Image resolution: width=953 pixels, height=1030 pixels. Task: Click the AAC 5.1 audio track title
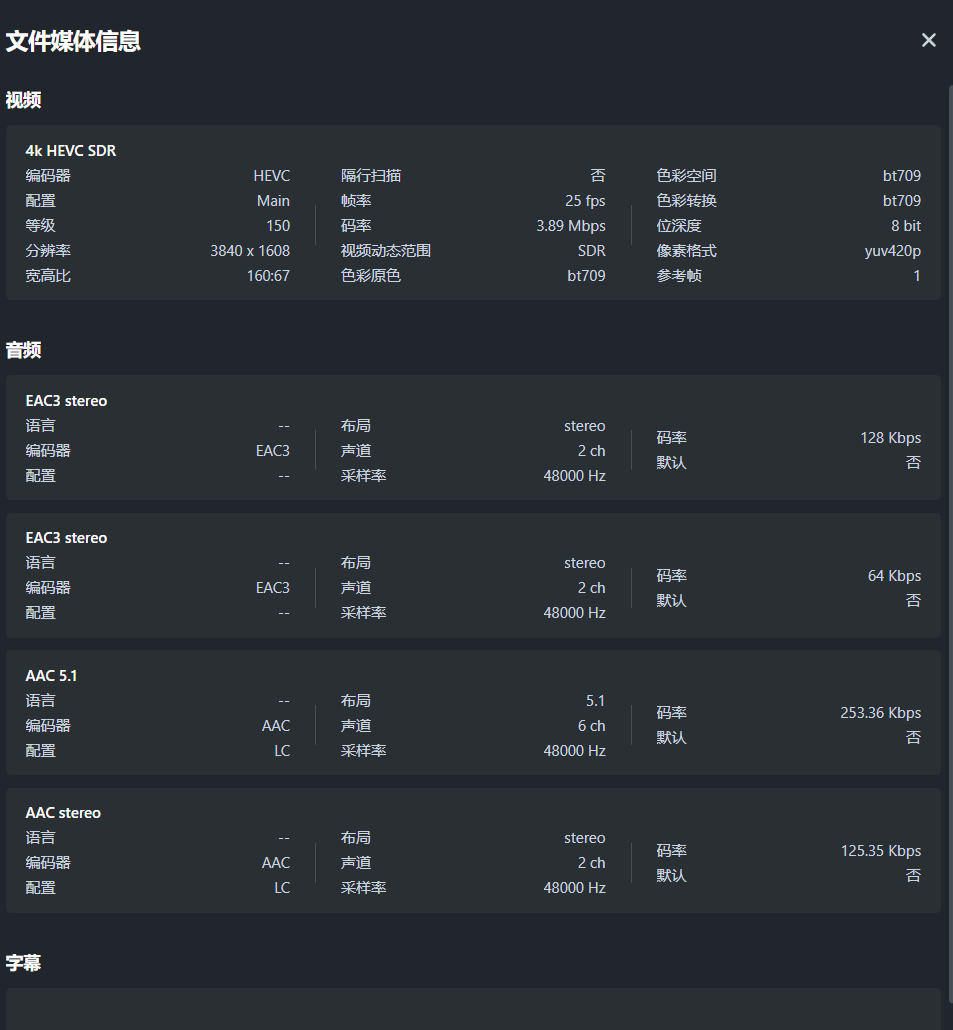point(51,676)
